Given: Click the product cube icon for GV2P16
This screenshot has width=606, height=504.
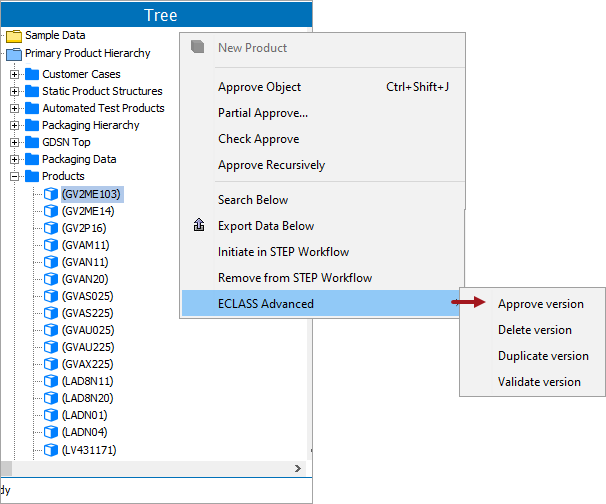Looking at the screenshot, I should tap(51, 228).
